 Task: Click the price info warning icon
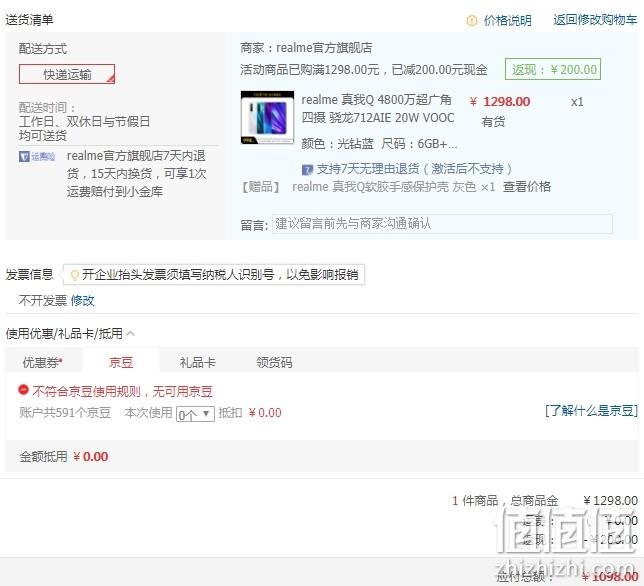(472, 21)
